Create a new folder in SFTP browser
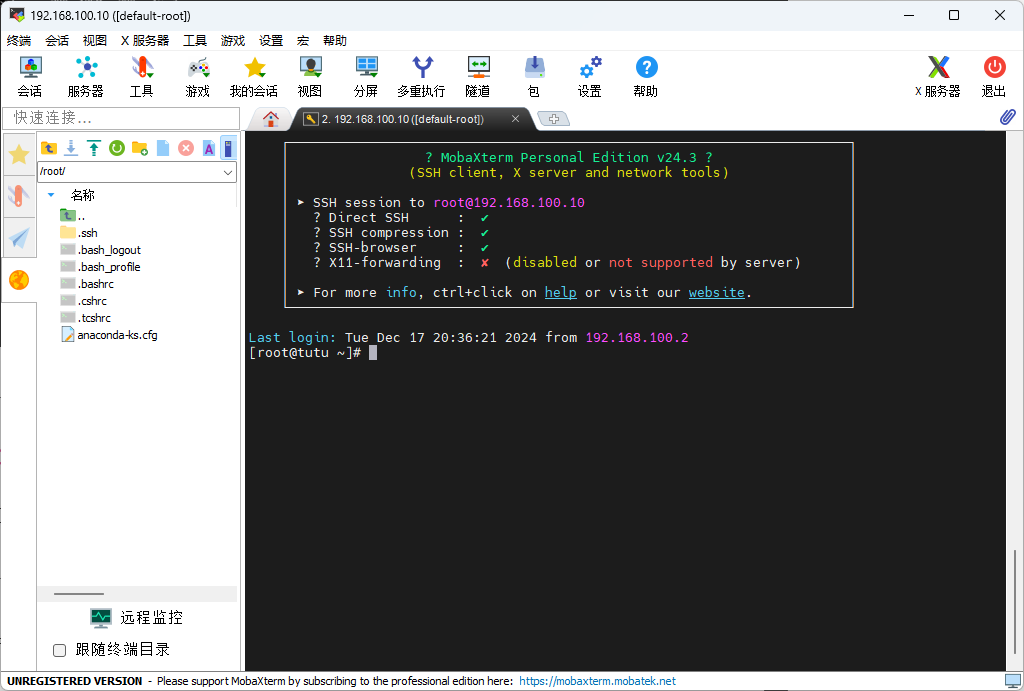 pos(140,148)
